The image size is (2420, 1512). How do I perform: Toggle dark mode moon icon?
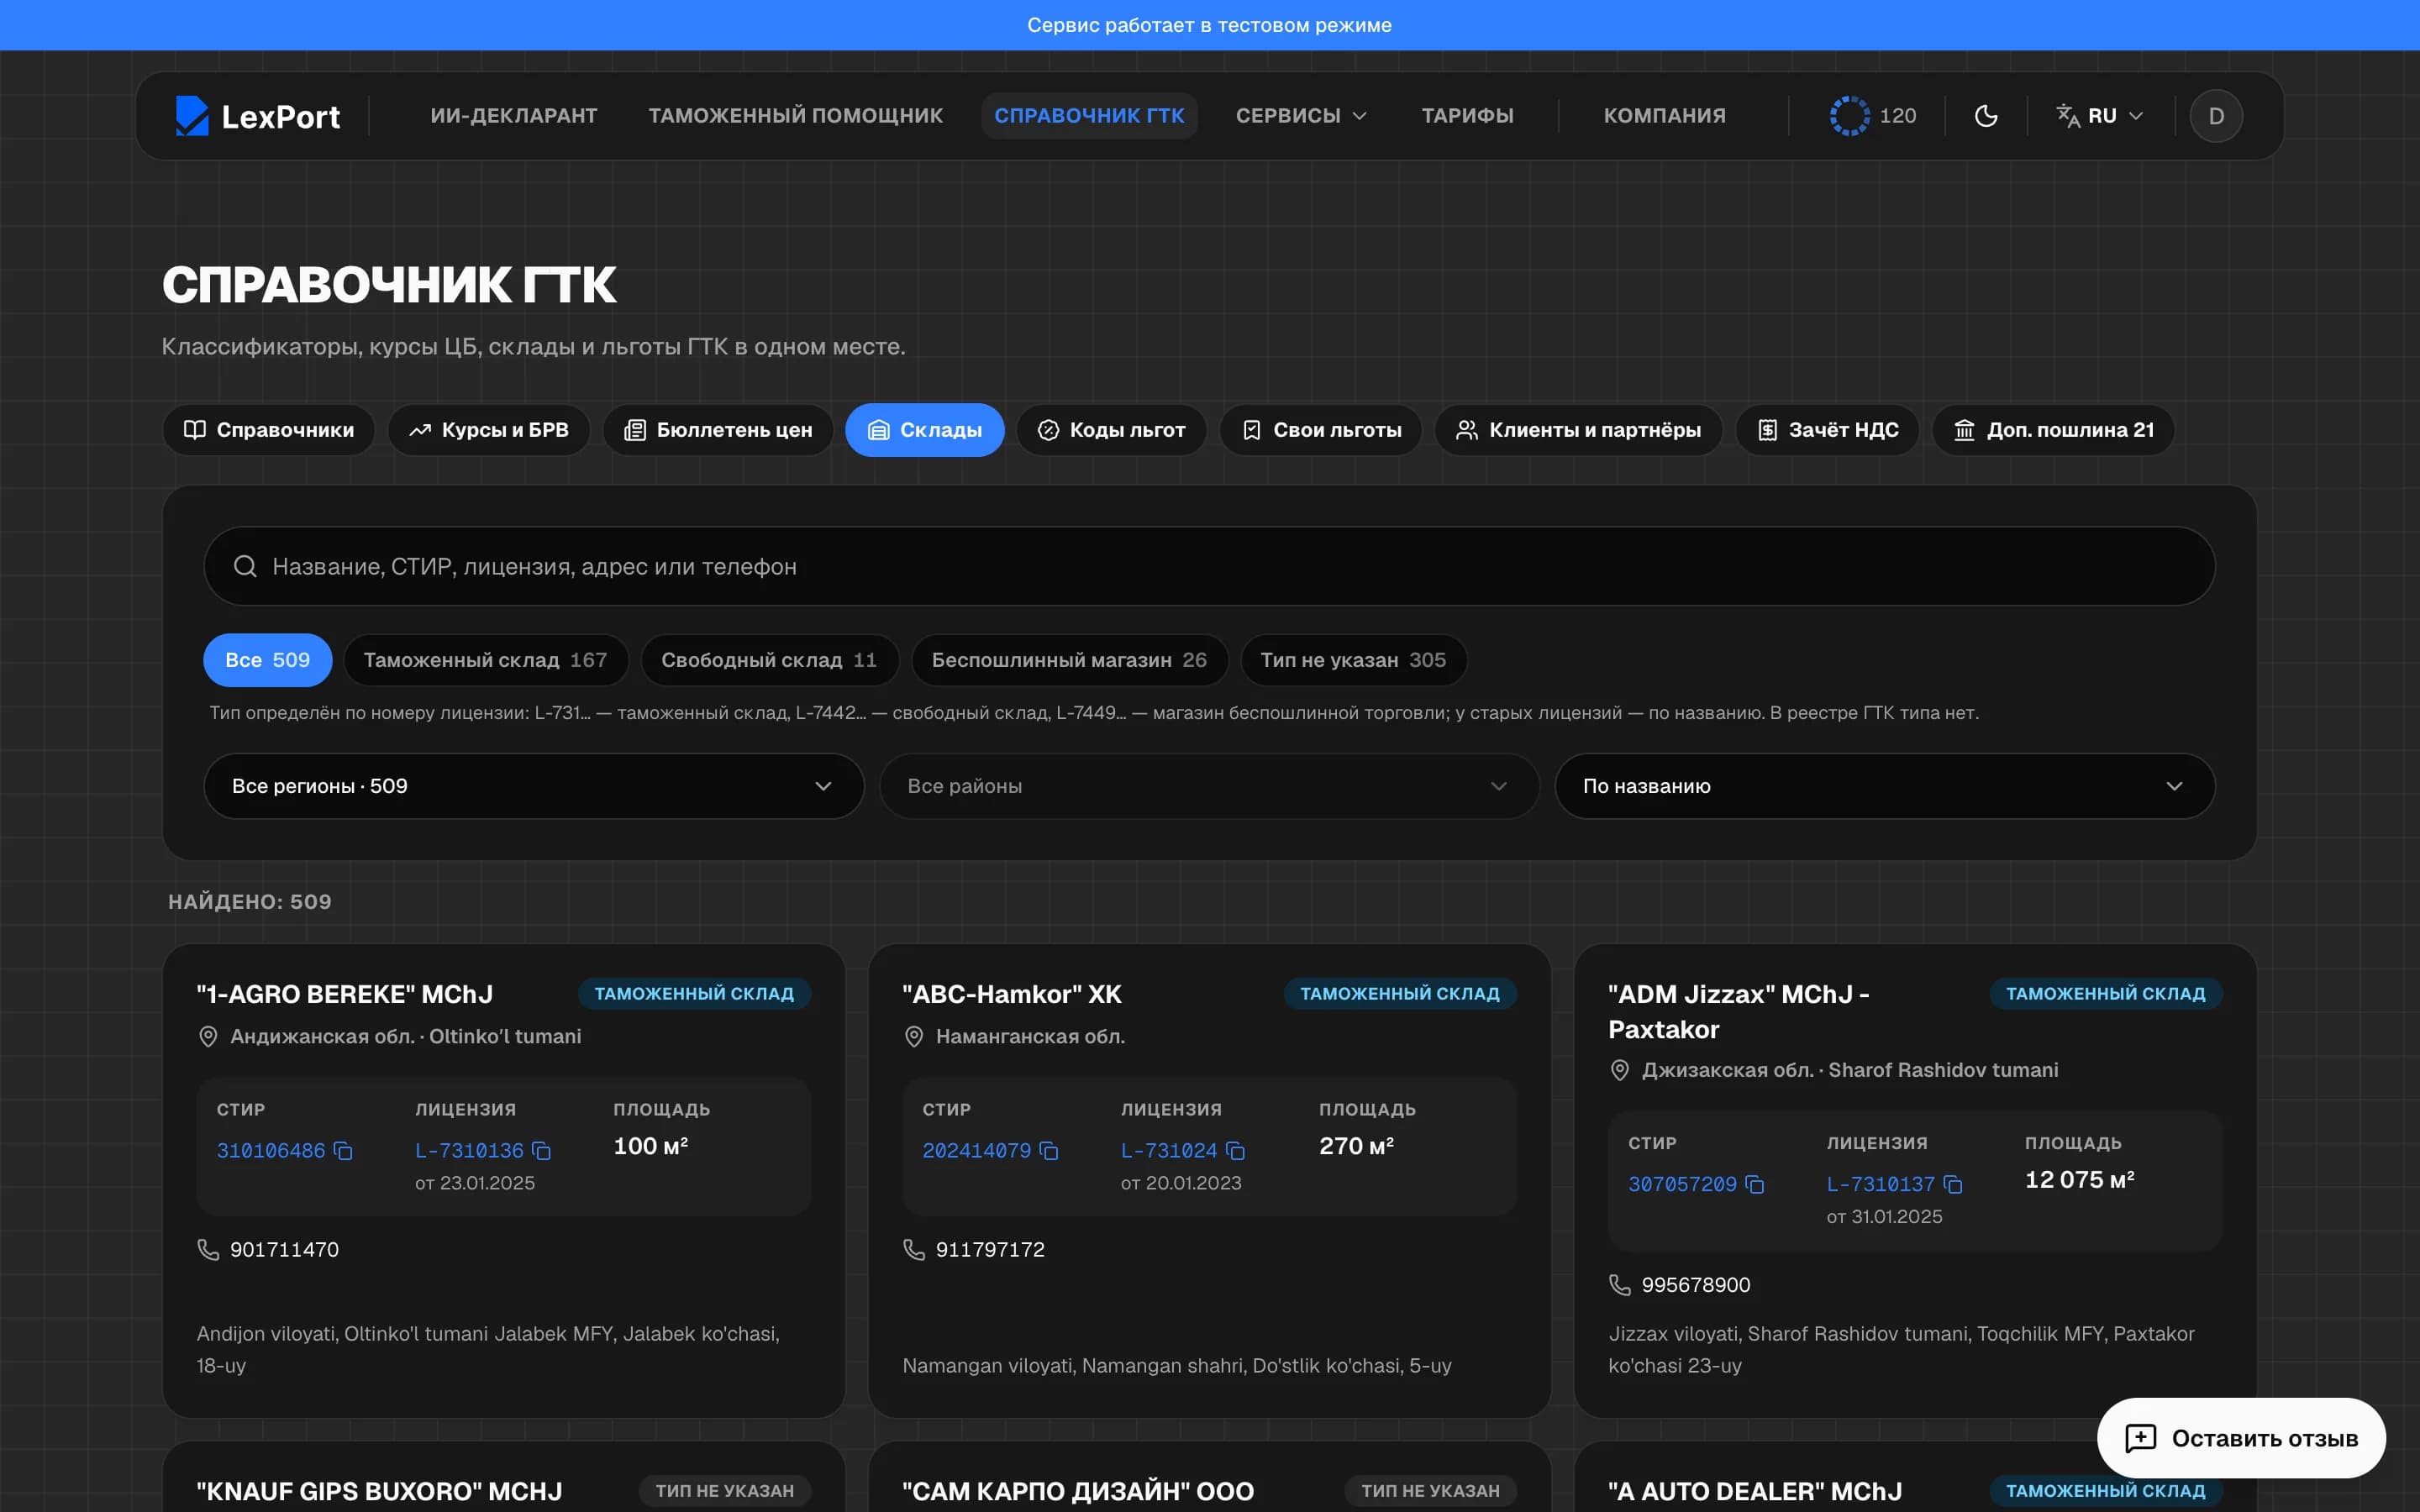click(1986, 116)
